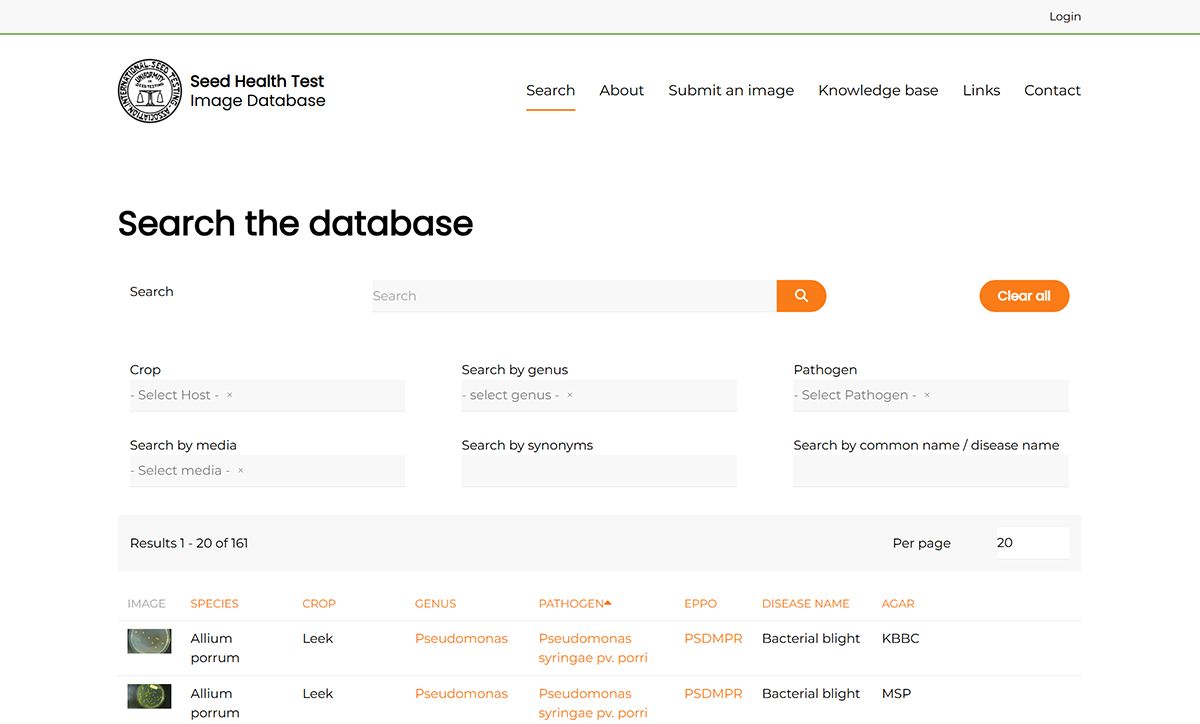The height and width of the screenshot is (724, 1200).
Task: Click the Login link
Action: click(x=1065, y=16)
